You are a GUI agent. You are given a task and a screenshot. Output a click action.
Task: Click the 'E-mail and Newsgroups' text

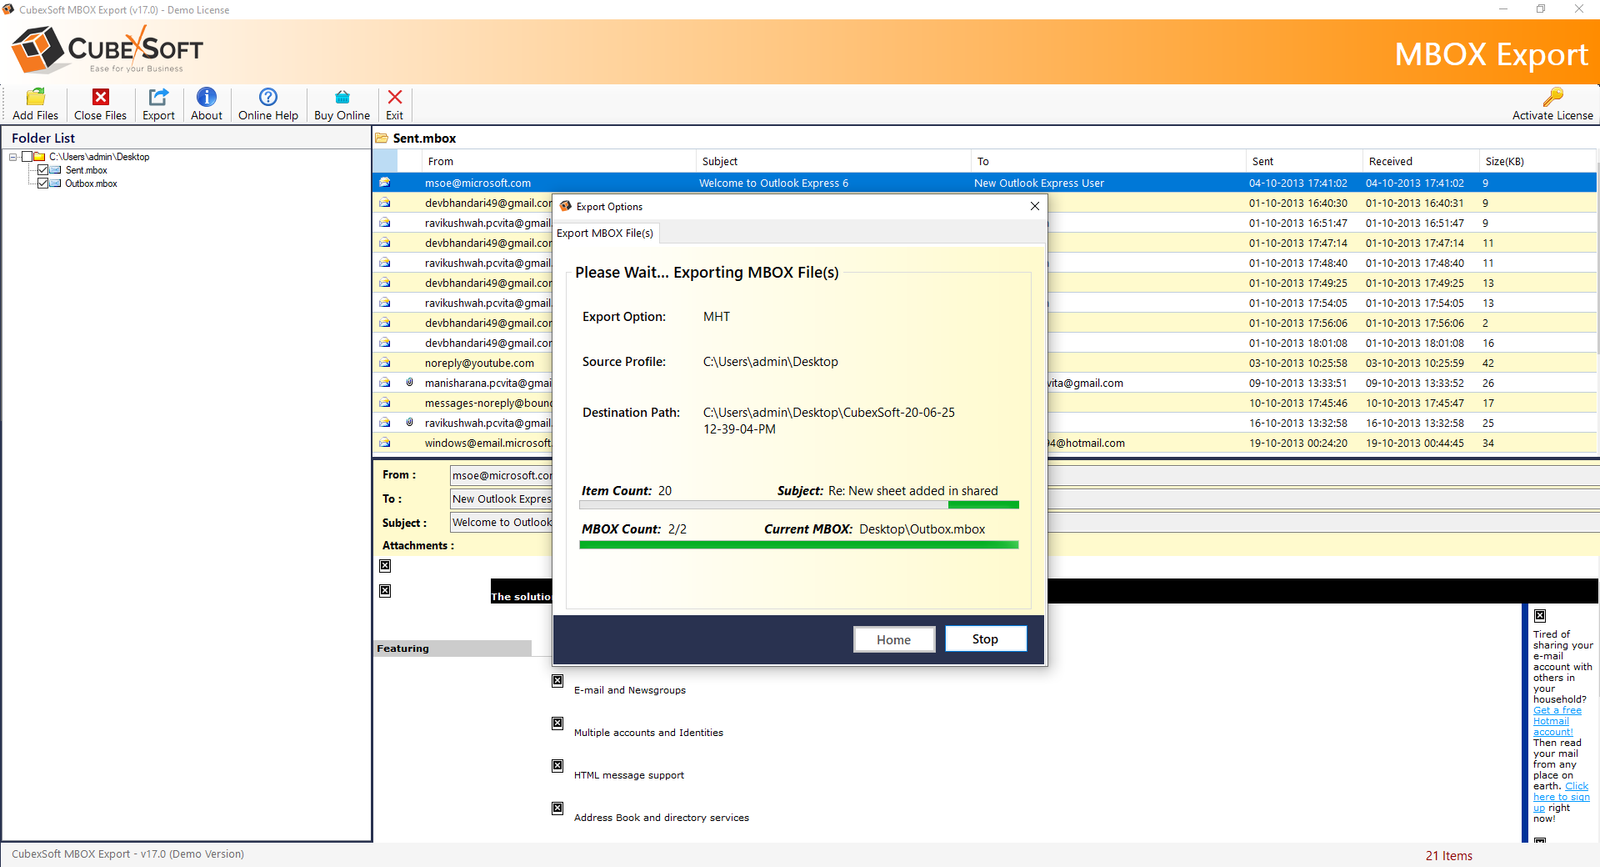click(x=630, y=690)
